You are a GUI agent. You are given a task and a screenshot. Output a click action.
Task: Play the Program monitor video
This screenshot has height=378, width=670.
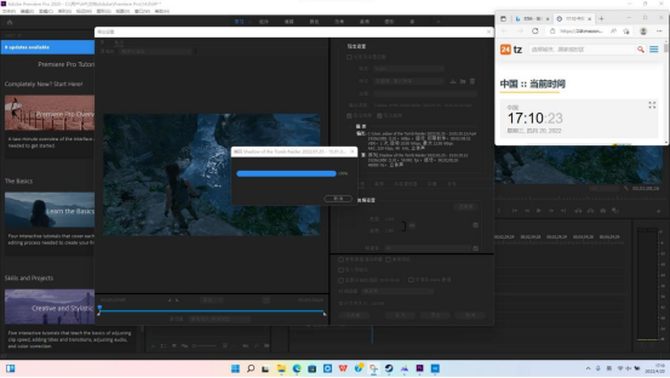click(x=539, y=211)
